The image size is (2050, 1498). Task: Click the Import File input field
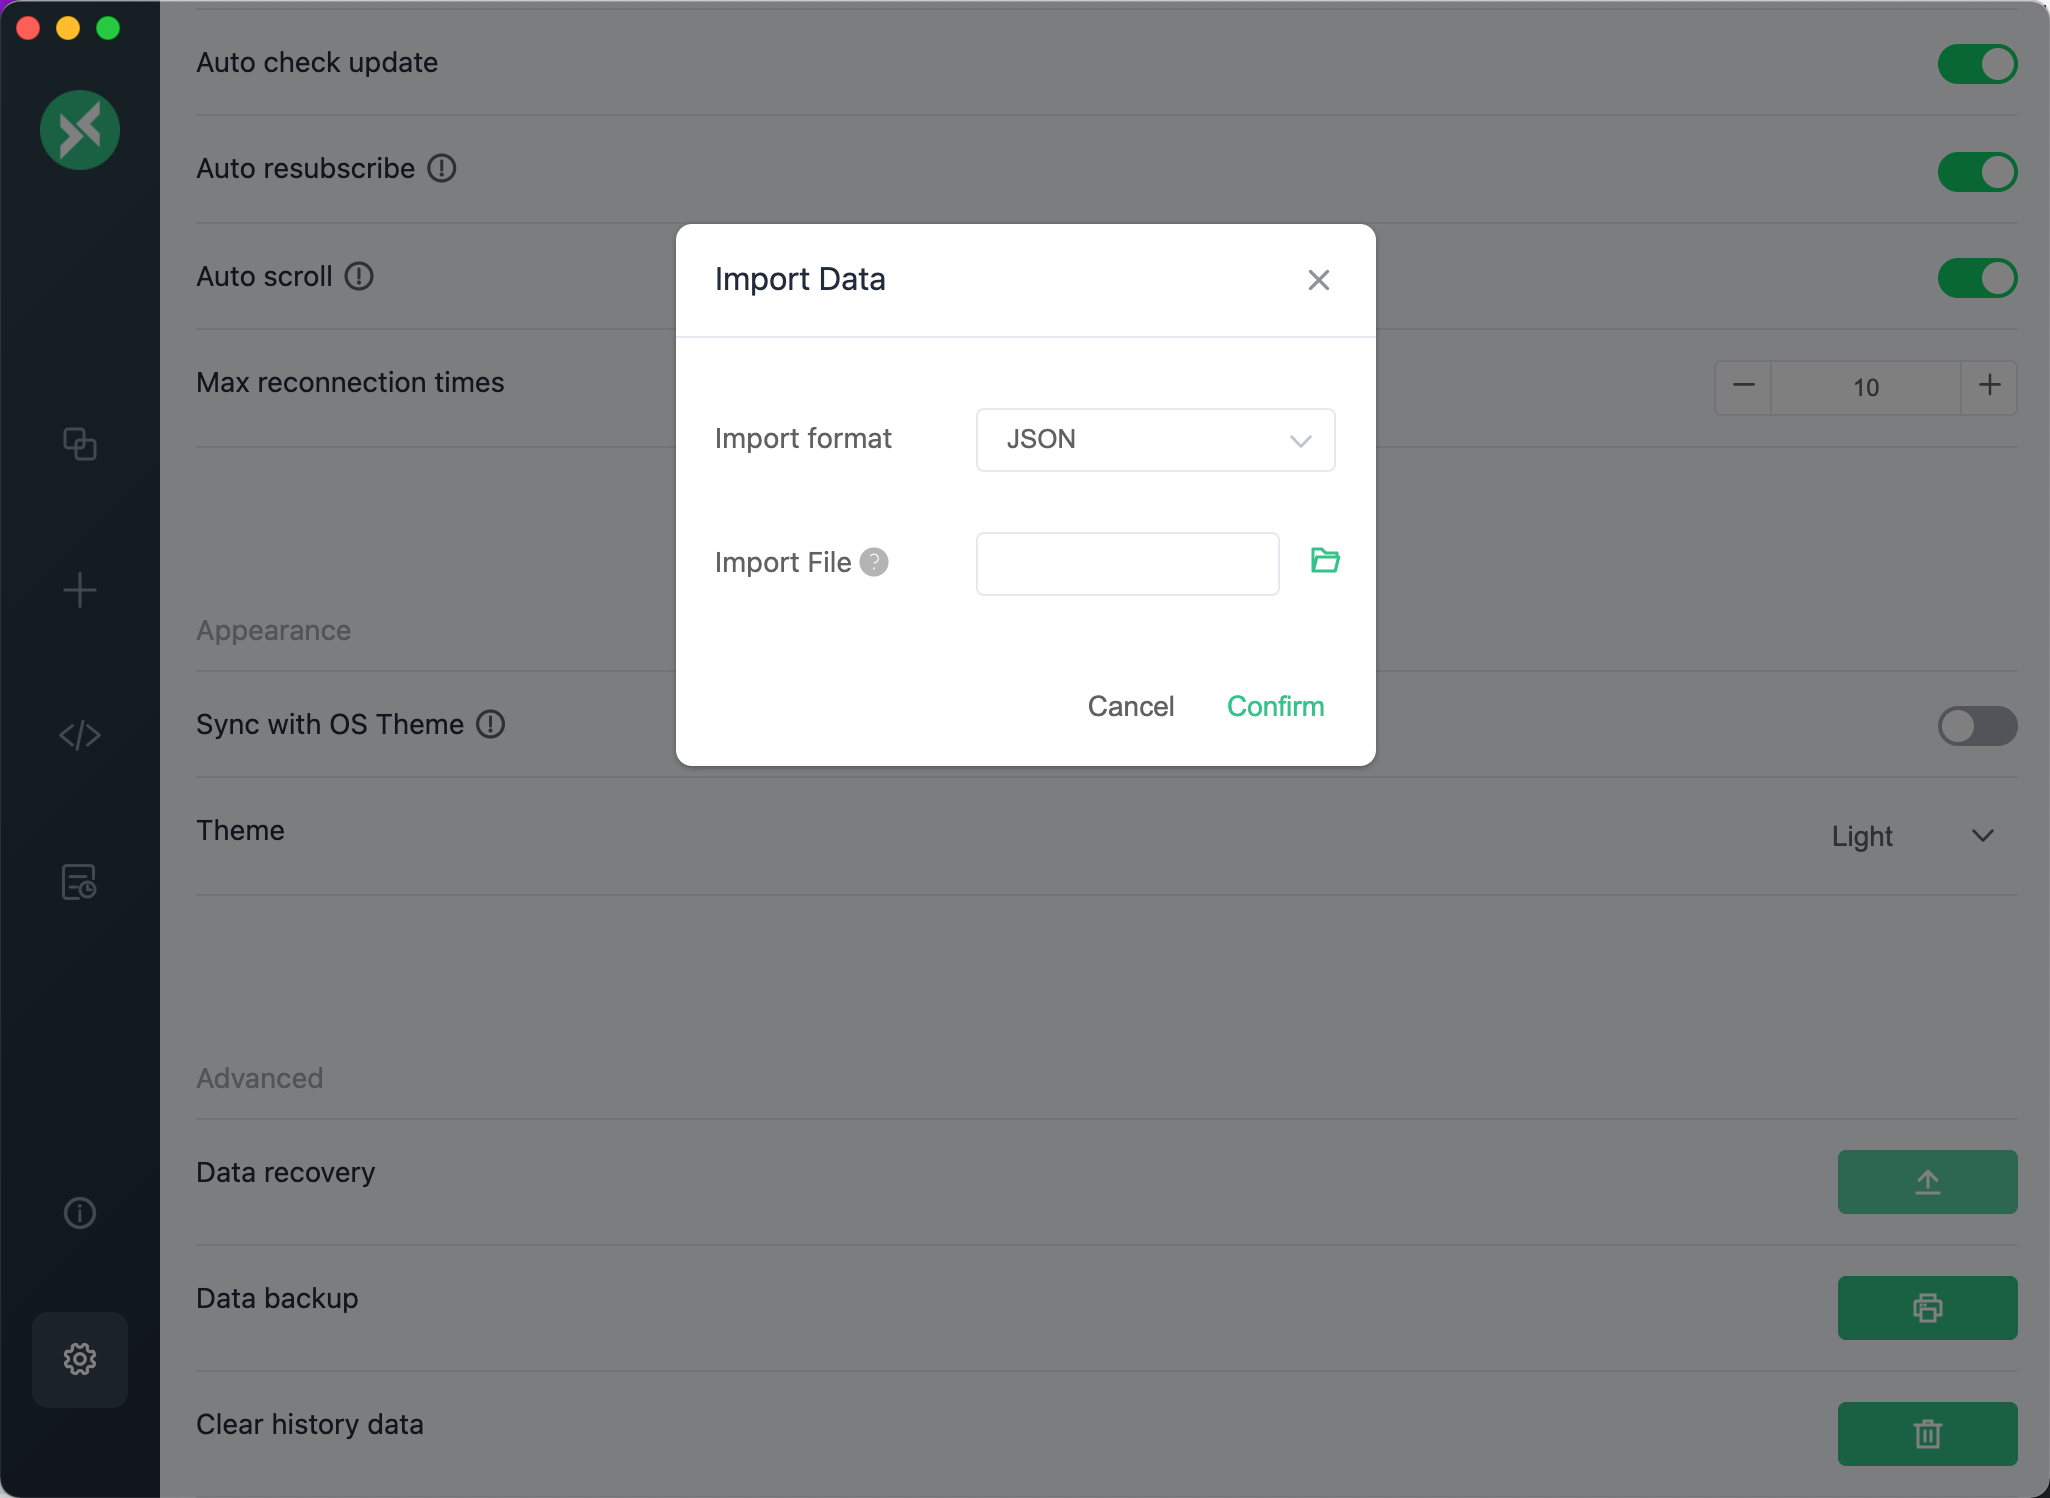[x=1127, y=562]
